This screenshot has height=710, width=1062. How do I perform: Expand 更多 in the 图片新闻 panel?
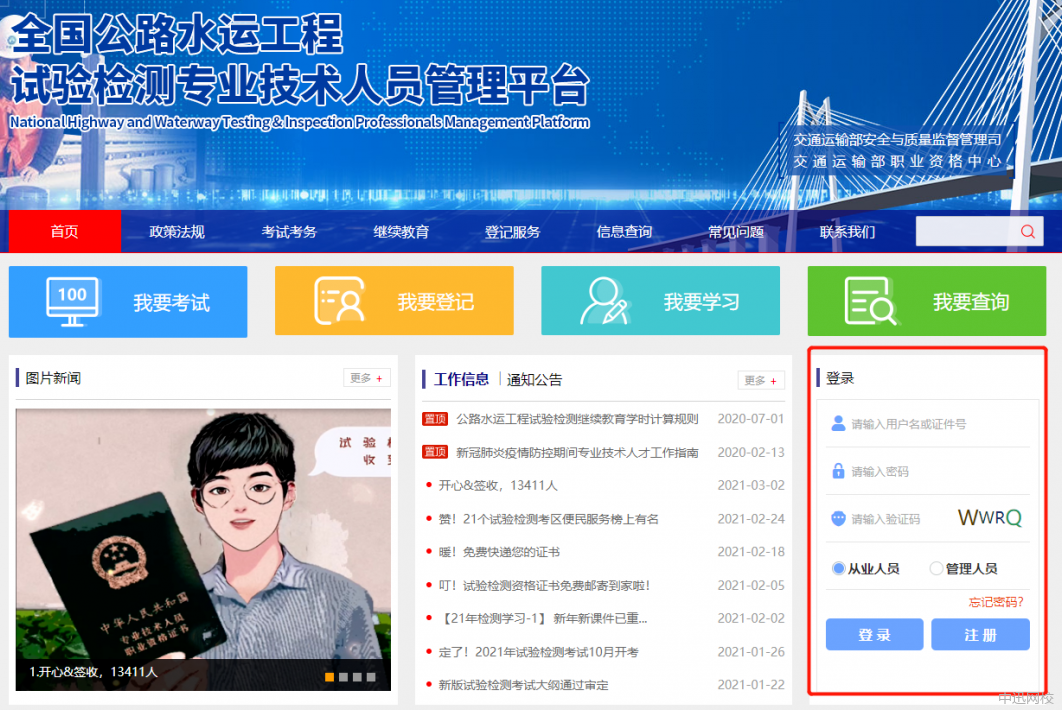tap(367, 378)
